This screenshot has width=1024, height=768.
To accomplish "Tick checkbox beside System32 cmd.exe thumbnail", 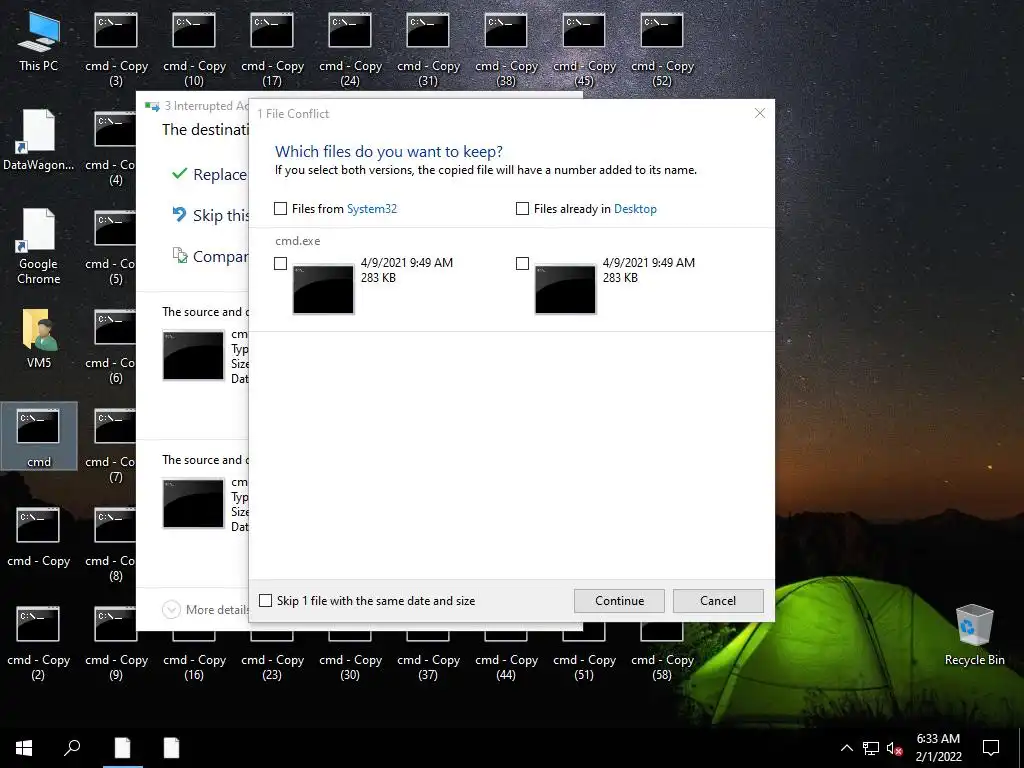I will 280,263.
